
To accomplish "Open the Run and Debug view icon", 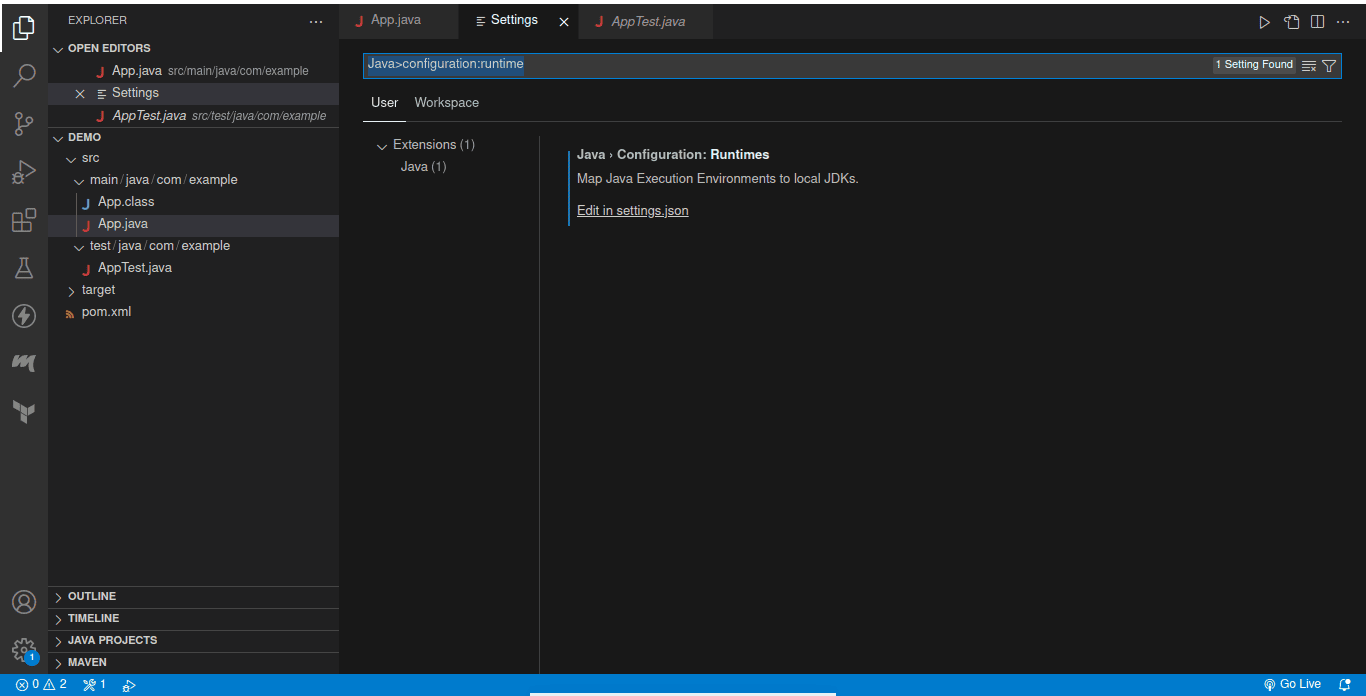I will [x=24, y=172].
